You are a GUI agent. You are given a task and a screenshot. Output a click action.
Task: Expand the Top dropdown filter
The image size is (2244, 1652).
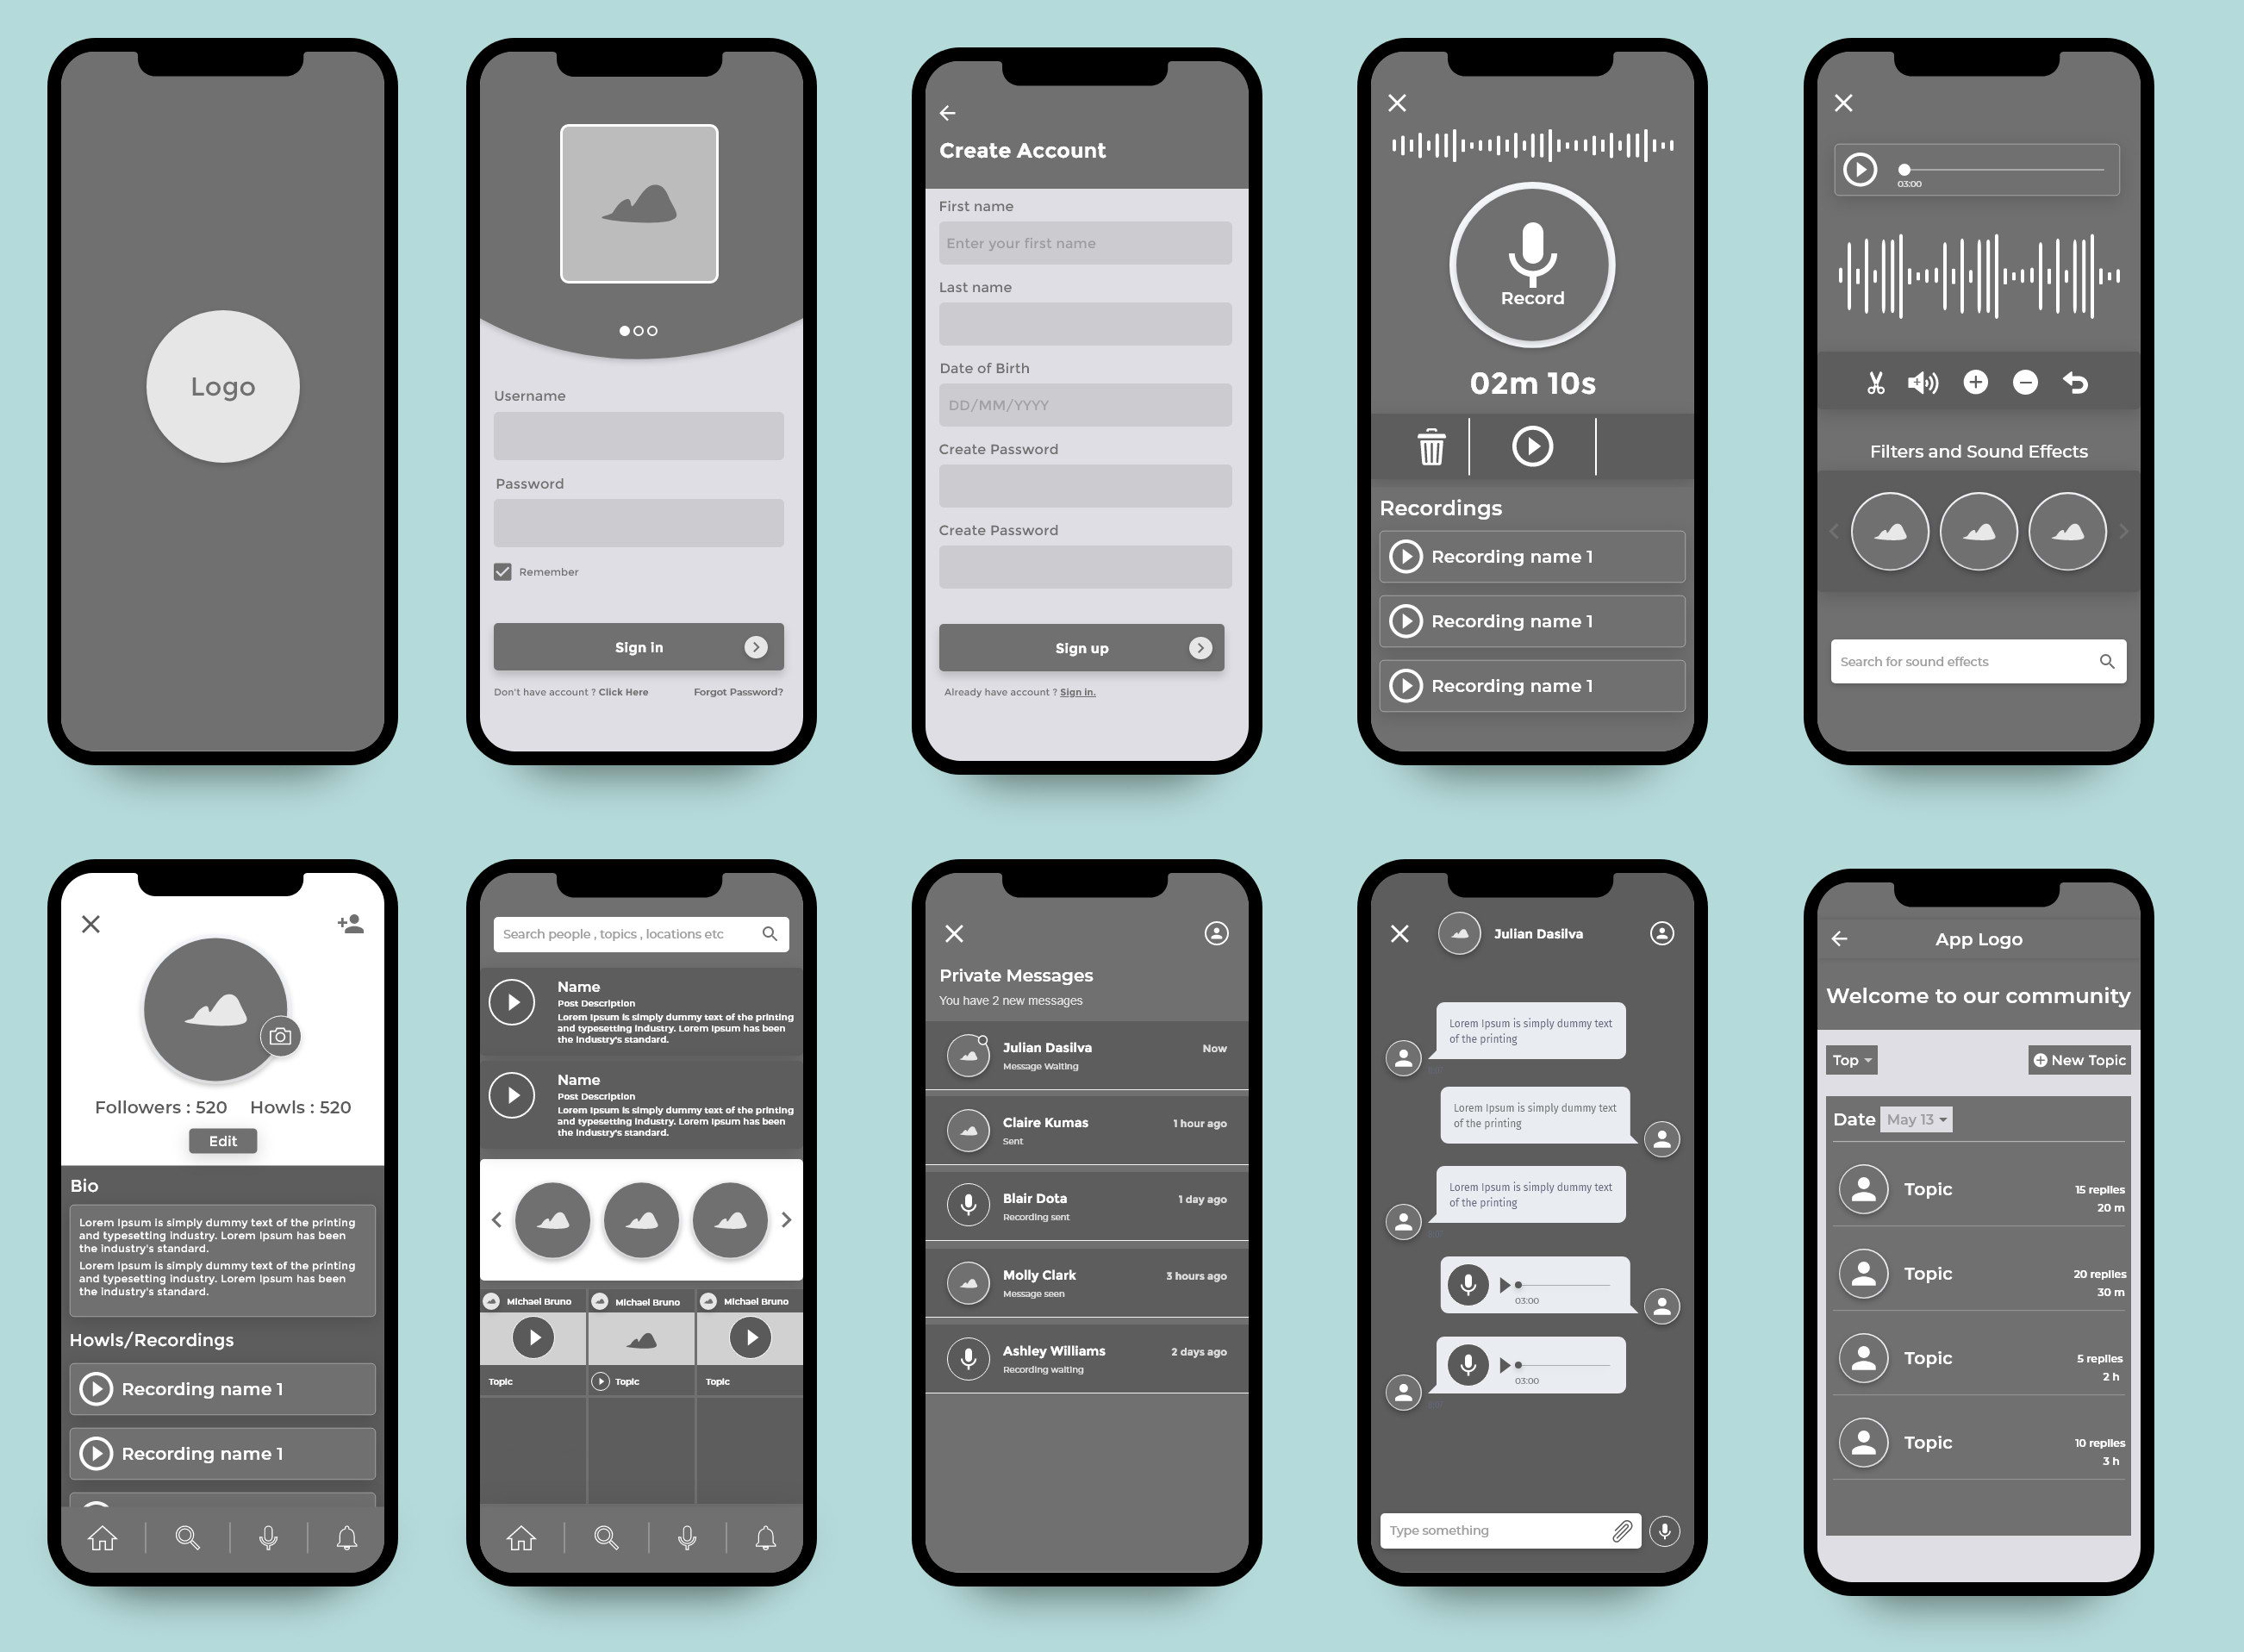[1852, 1057]
